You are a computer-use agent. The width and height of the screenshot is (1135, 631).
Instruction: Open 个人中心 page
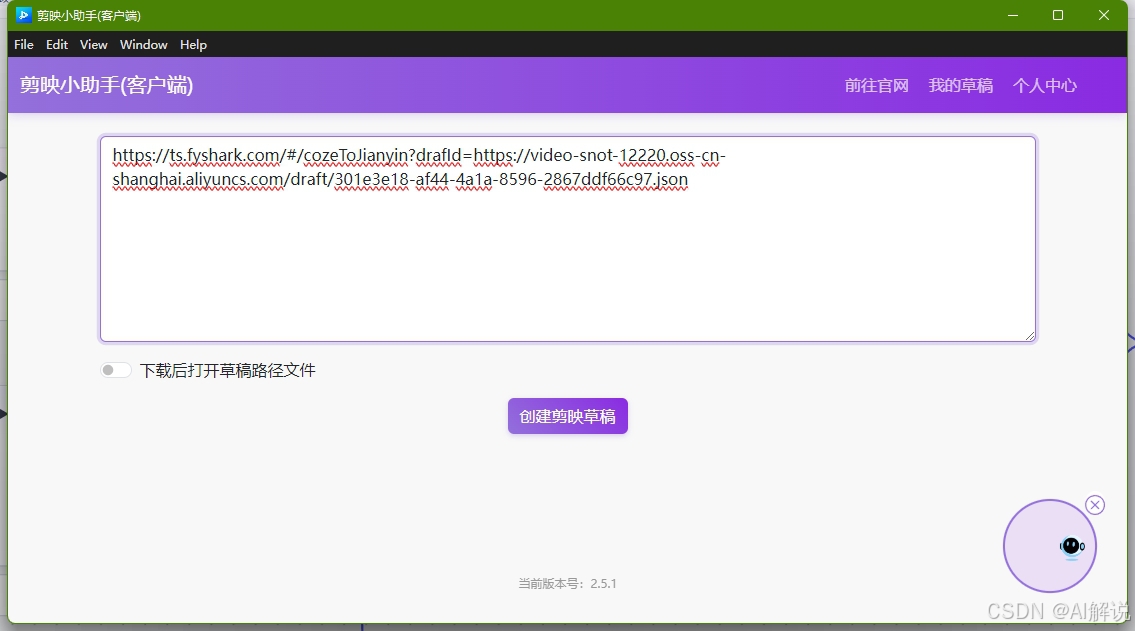tap(1045, 85)
